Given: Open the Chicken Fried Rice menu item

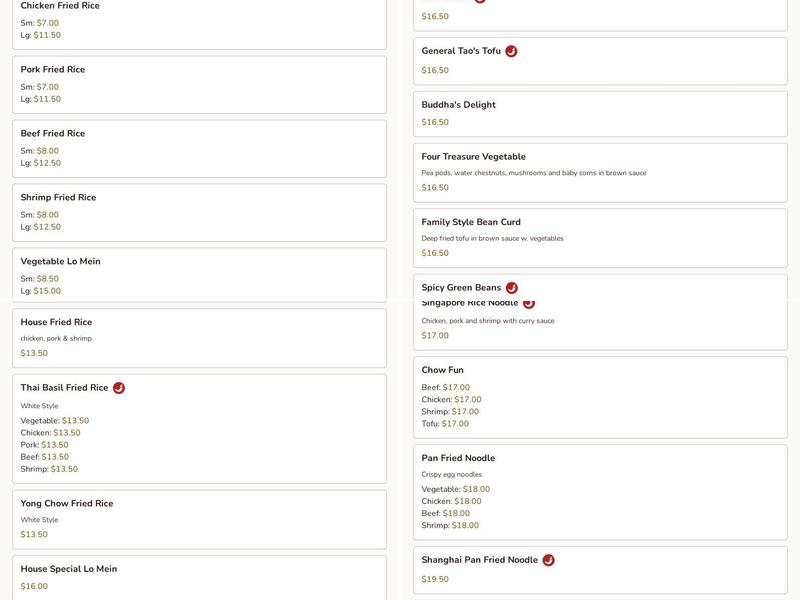Looking at the screenshot, I should pos(199,21).
